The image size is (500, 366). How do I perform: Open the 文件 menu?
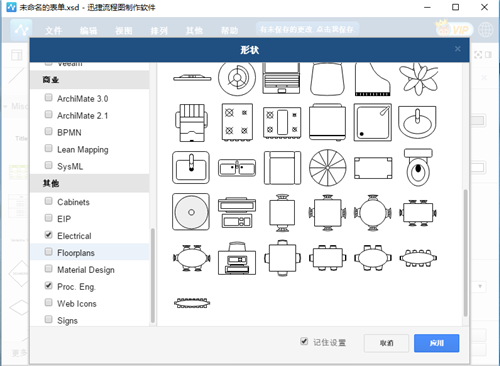(x=53, y=31)
